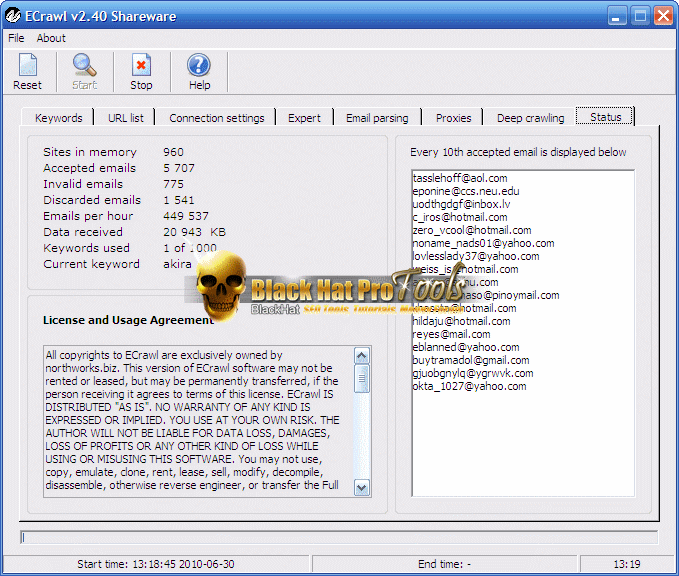This screenshot has width=679, height=576.
Task: Open the Proxies tab
Action: pyautogui.click(x=453, y=118)
